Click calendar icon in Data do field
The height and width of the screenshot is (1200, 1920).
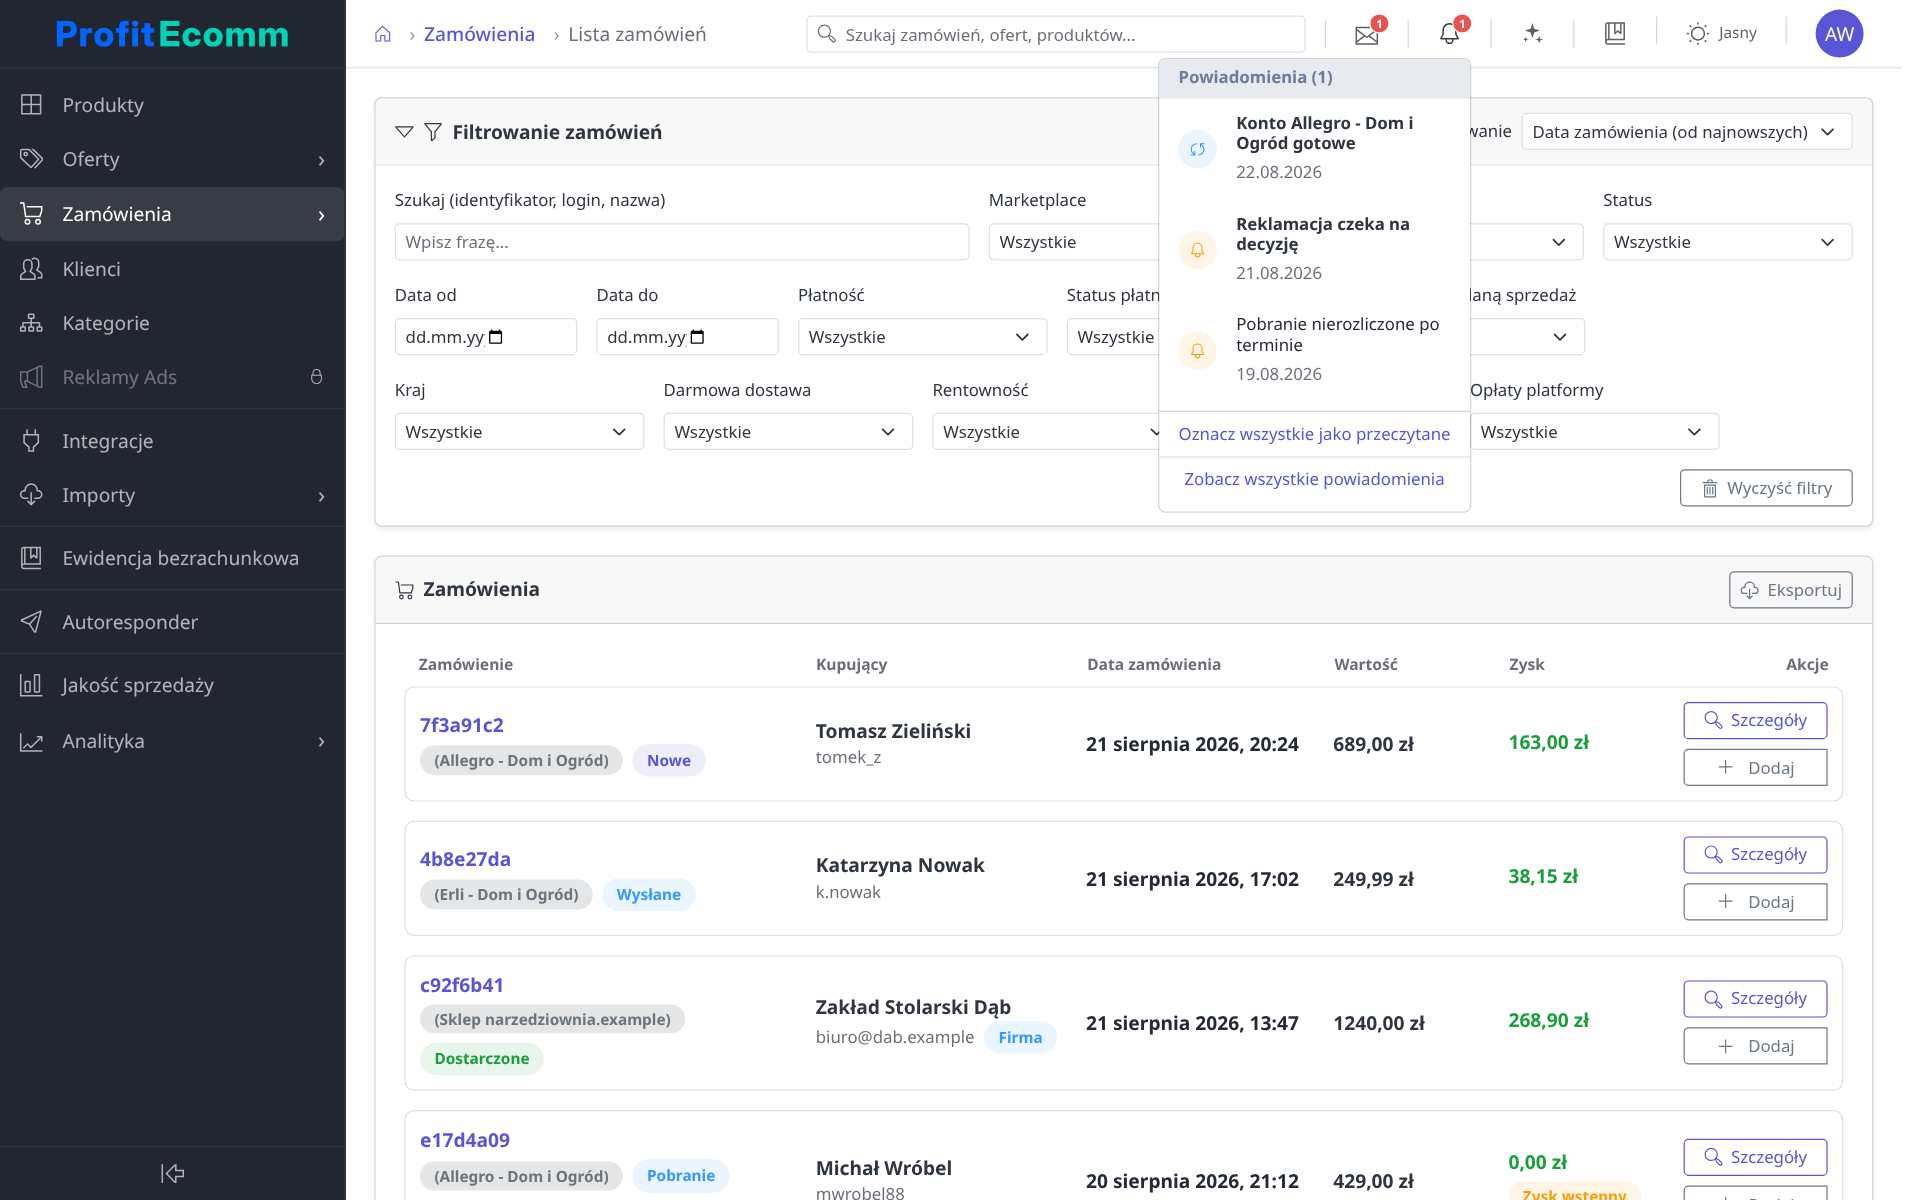pyautogui.click(x=698, y=337)
